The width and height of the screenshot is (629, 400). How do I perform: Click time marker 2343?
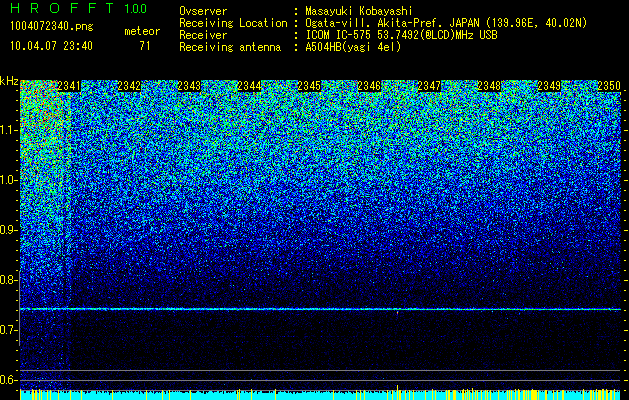[x=189, y=86]
